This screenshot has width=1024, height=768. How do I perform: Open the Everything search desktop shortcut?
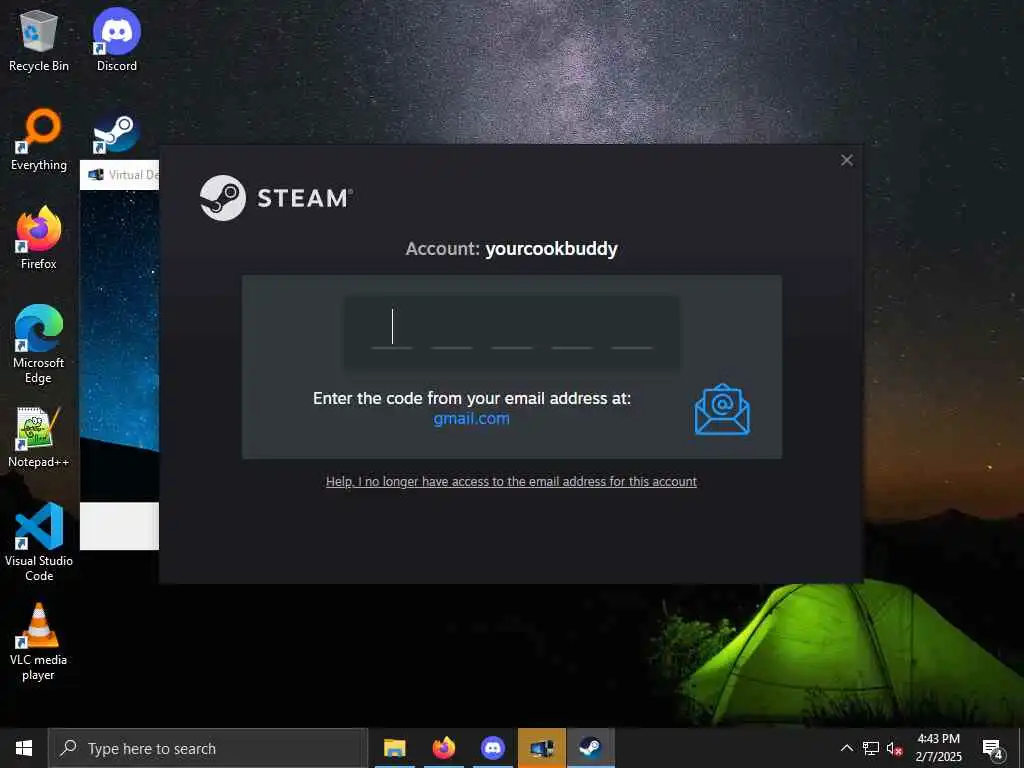pyautogui.click(x=39, y=140)
